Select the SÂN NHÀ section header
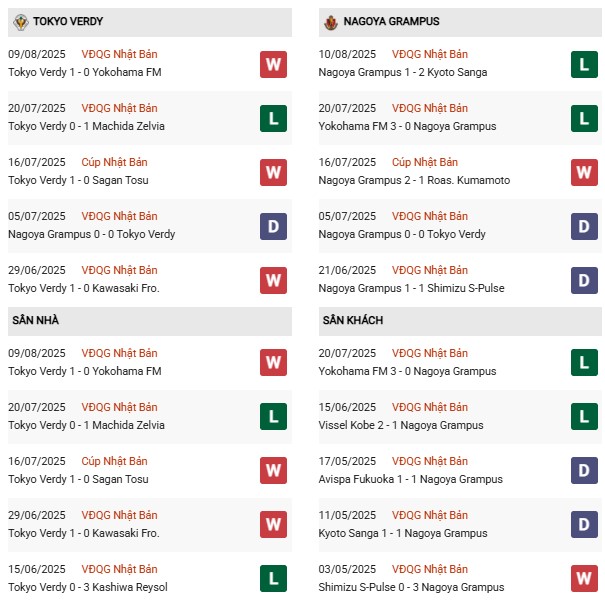Viewport: 605px width, 602px height. [35, 320]
